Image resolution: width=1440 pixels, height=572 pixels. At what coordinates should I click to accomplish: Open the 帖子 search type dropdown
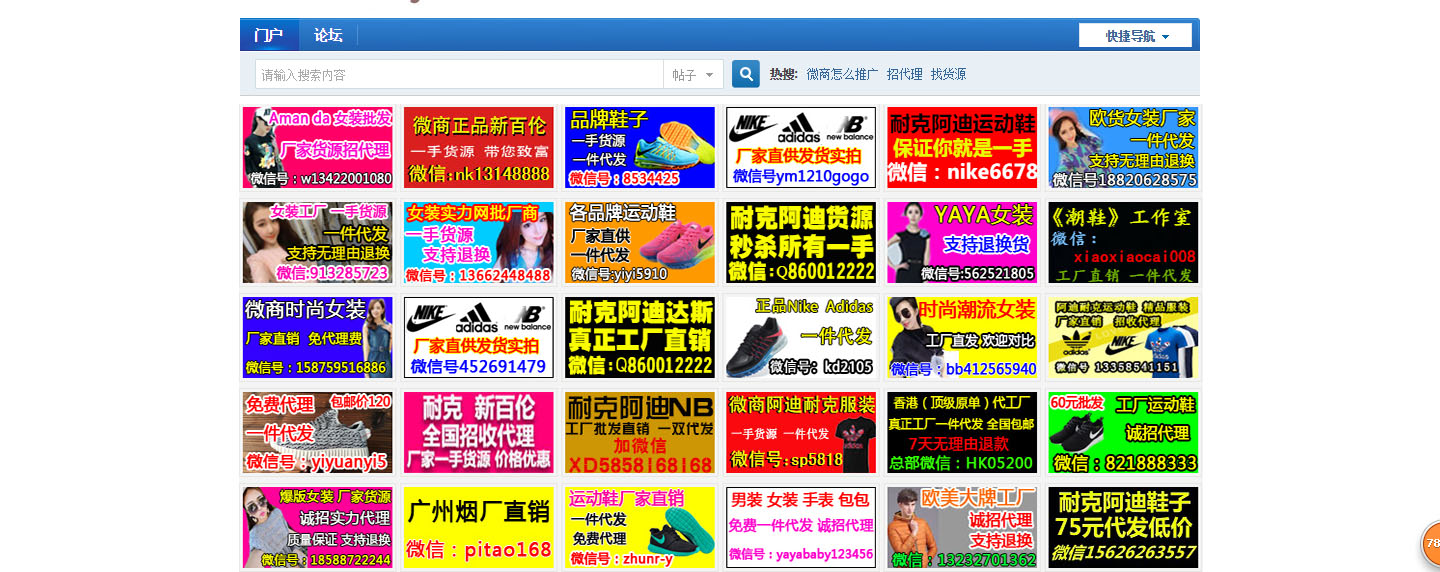click(694, 75)
